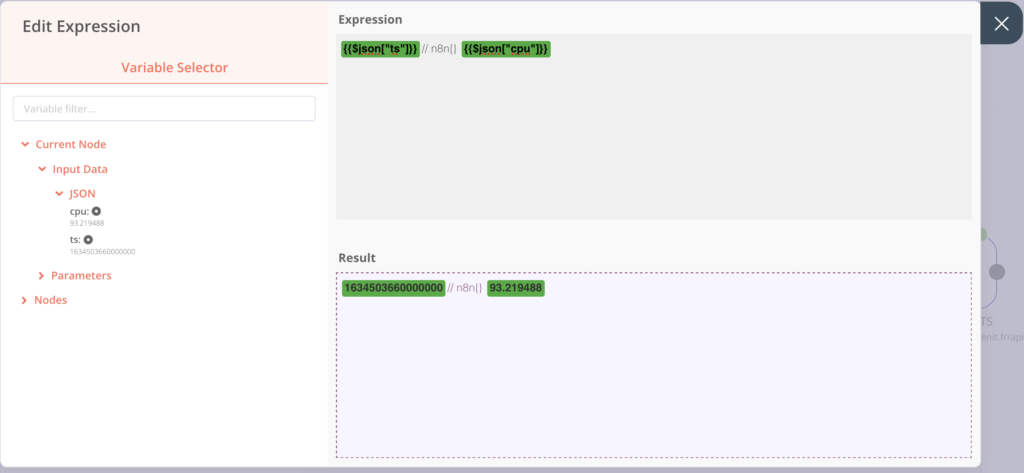Click the 93.219488 result value
The width and height of the screenshot is (1024, 473).
(x=516, y=288)
